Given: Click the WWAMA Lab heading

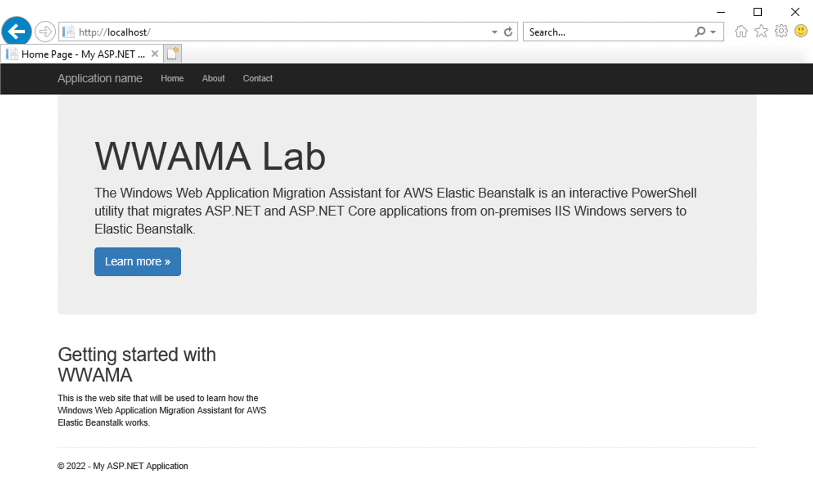Looking at the screenshot, I should [x=210, y=156].
